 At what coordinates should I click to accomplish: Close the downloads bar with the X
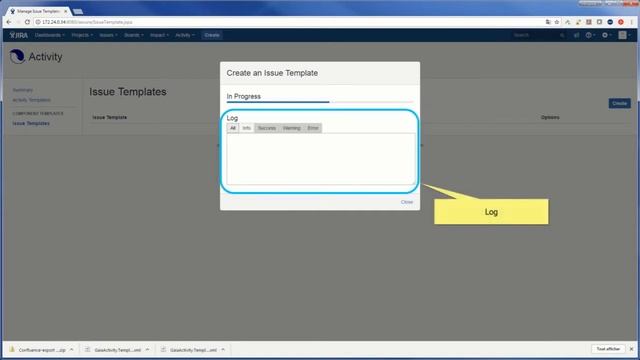pos(631,349)
